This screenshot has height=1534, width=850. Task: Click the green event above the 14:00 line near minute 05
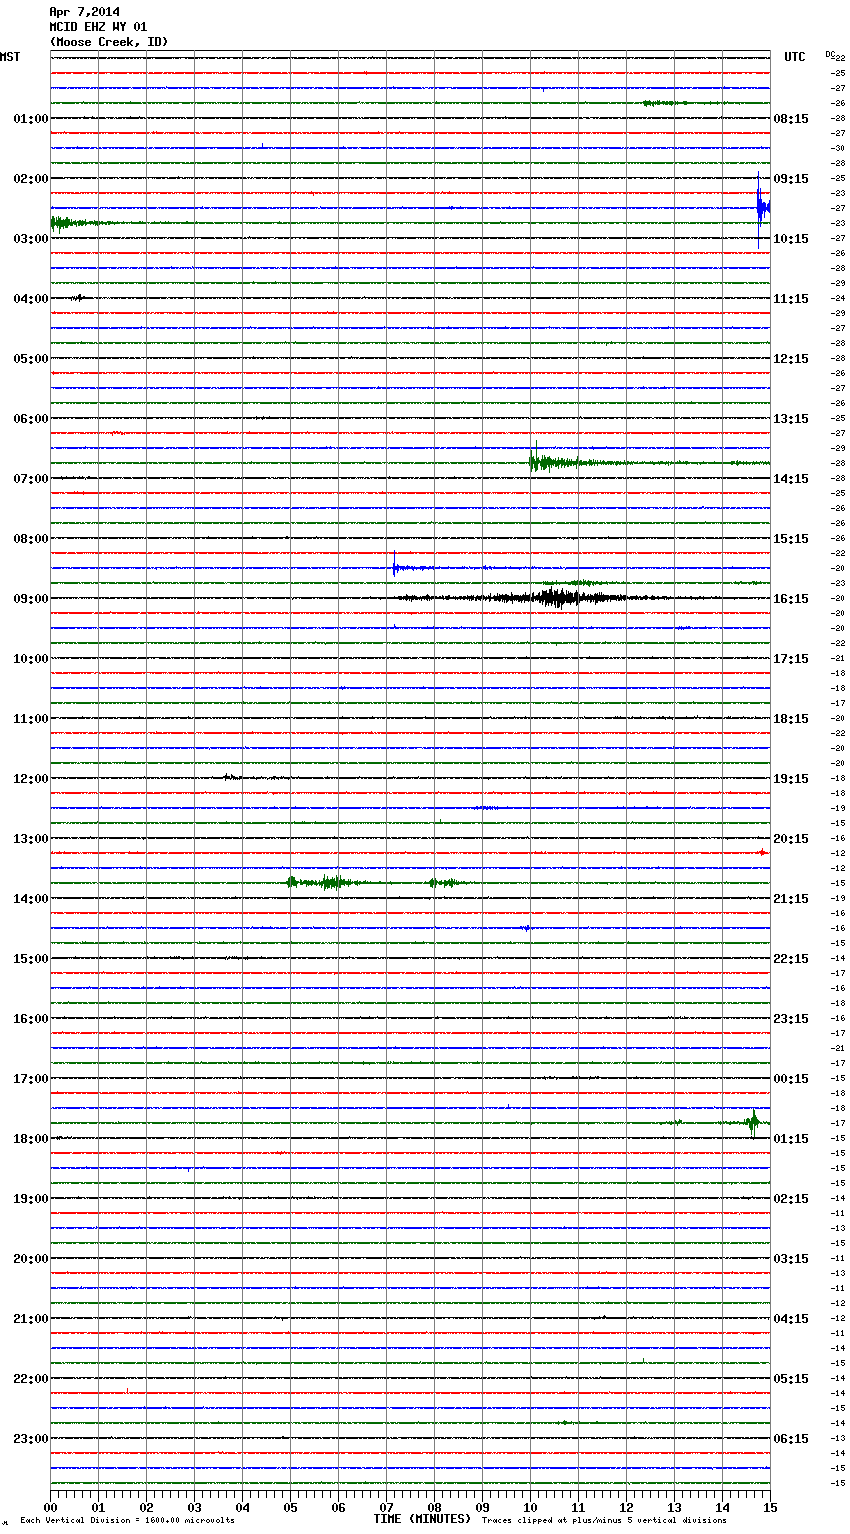click(x=328, y=882)
